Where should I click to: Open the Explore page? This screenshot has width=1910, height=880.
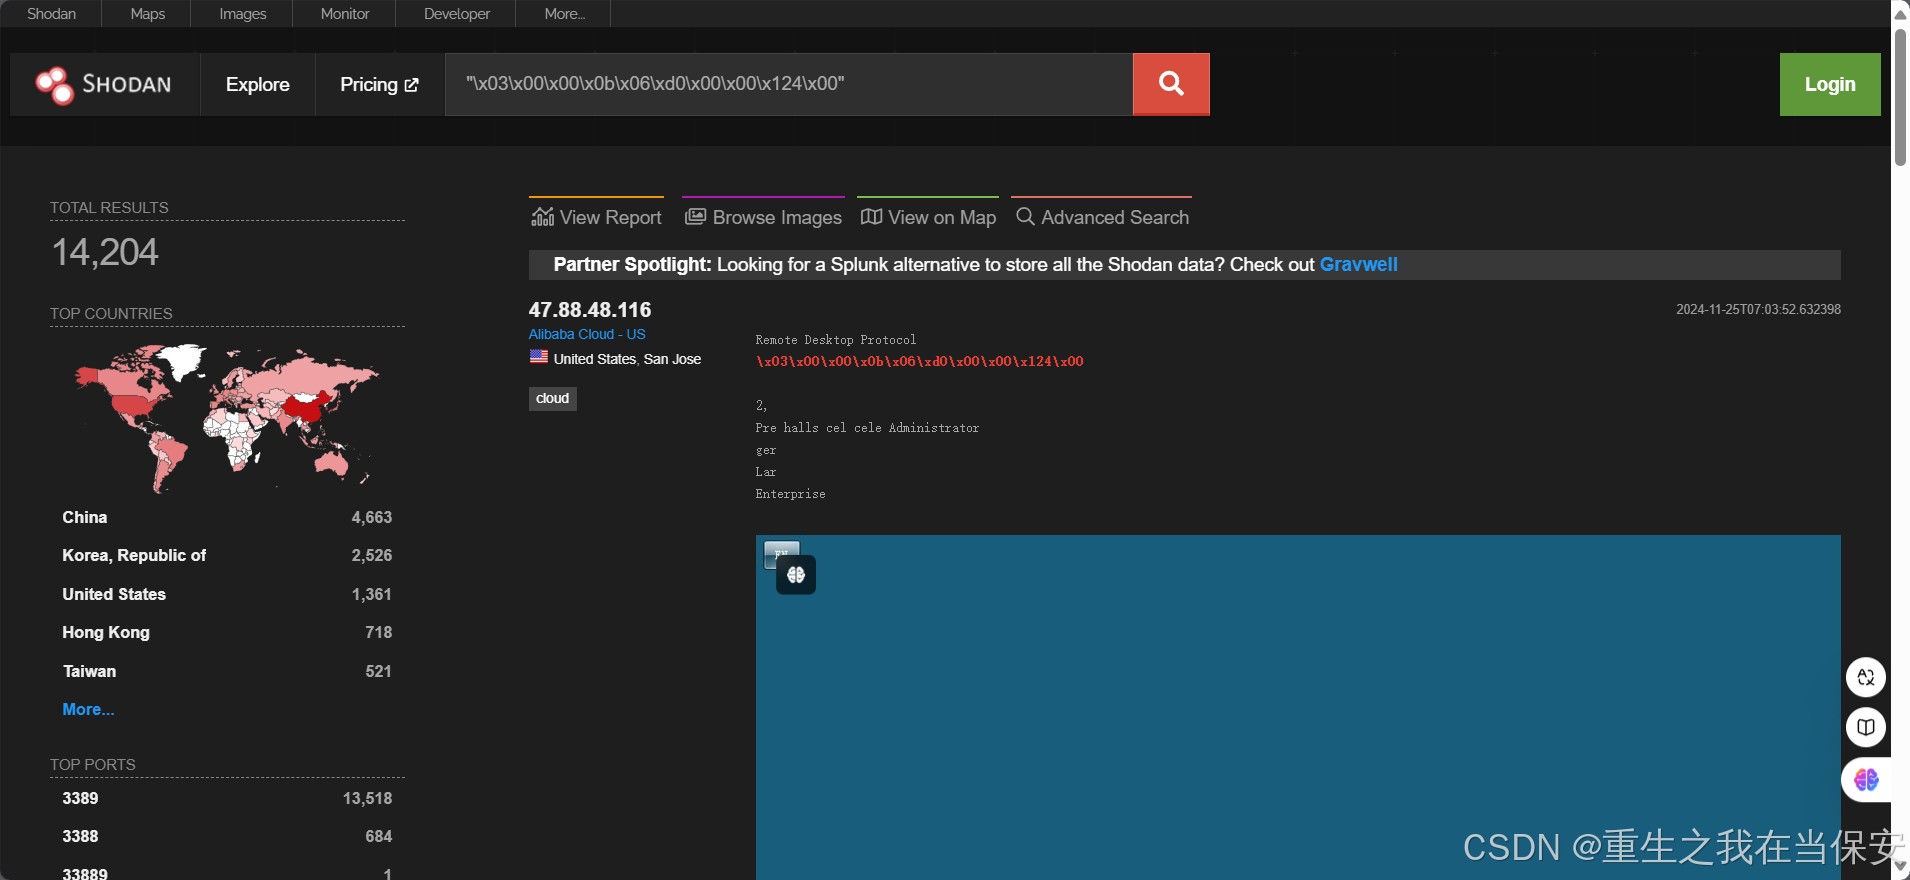coord(258,85)
